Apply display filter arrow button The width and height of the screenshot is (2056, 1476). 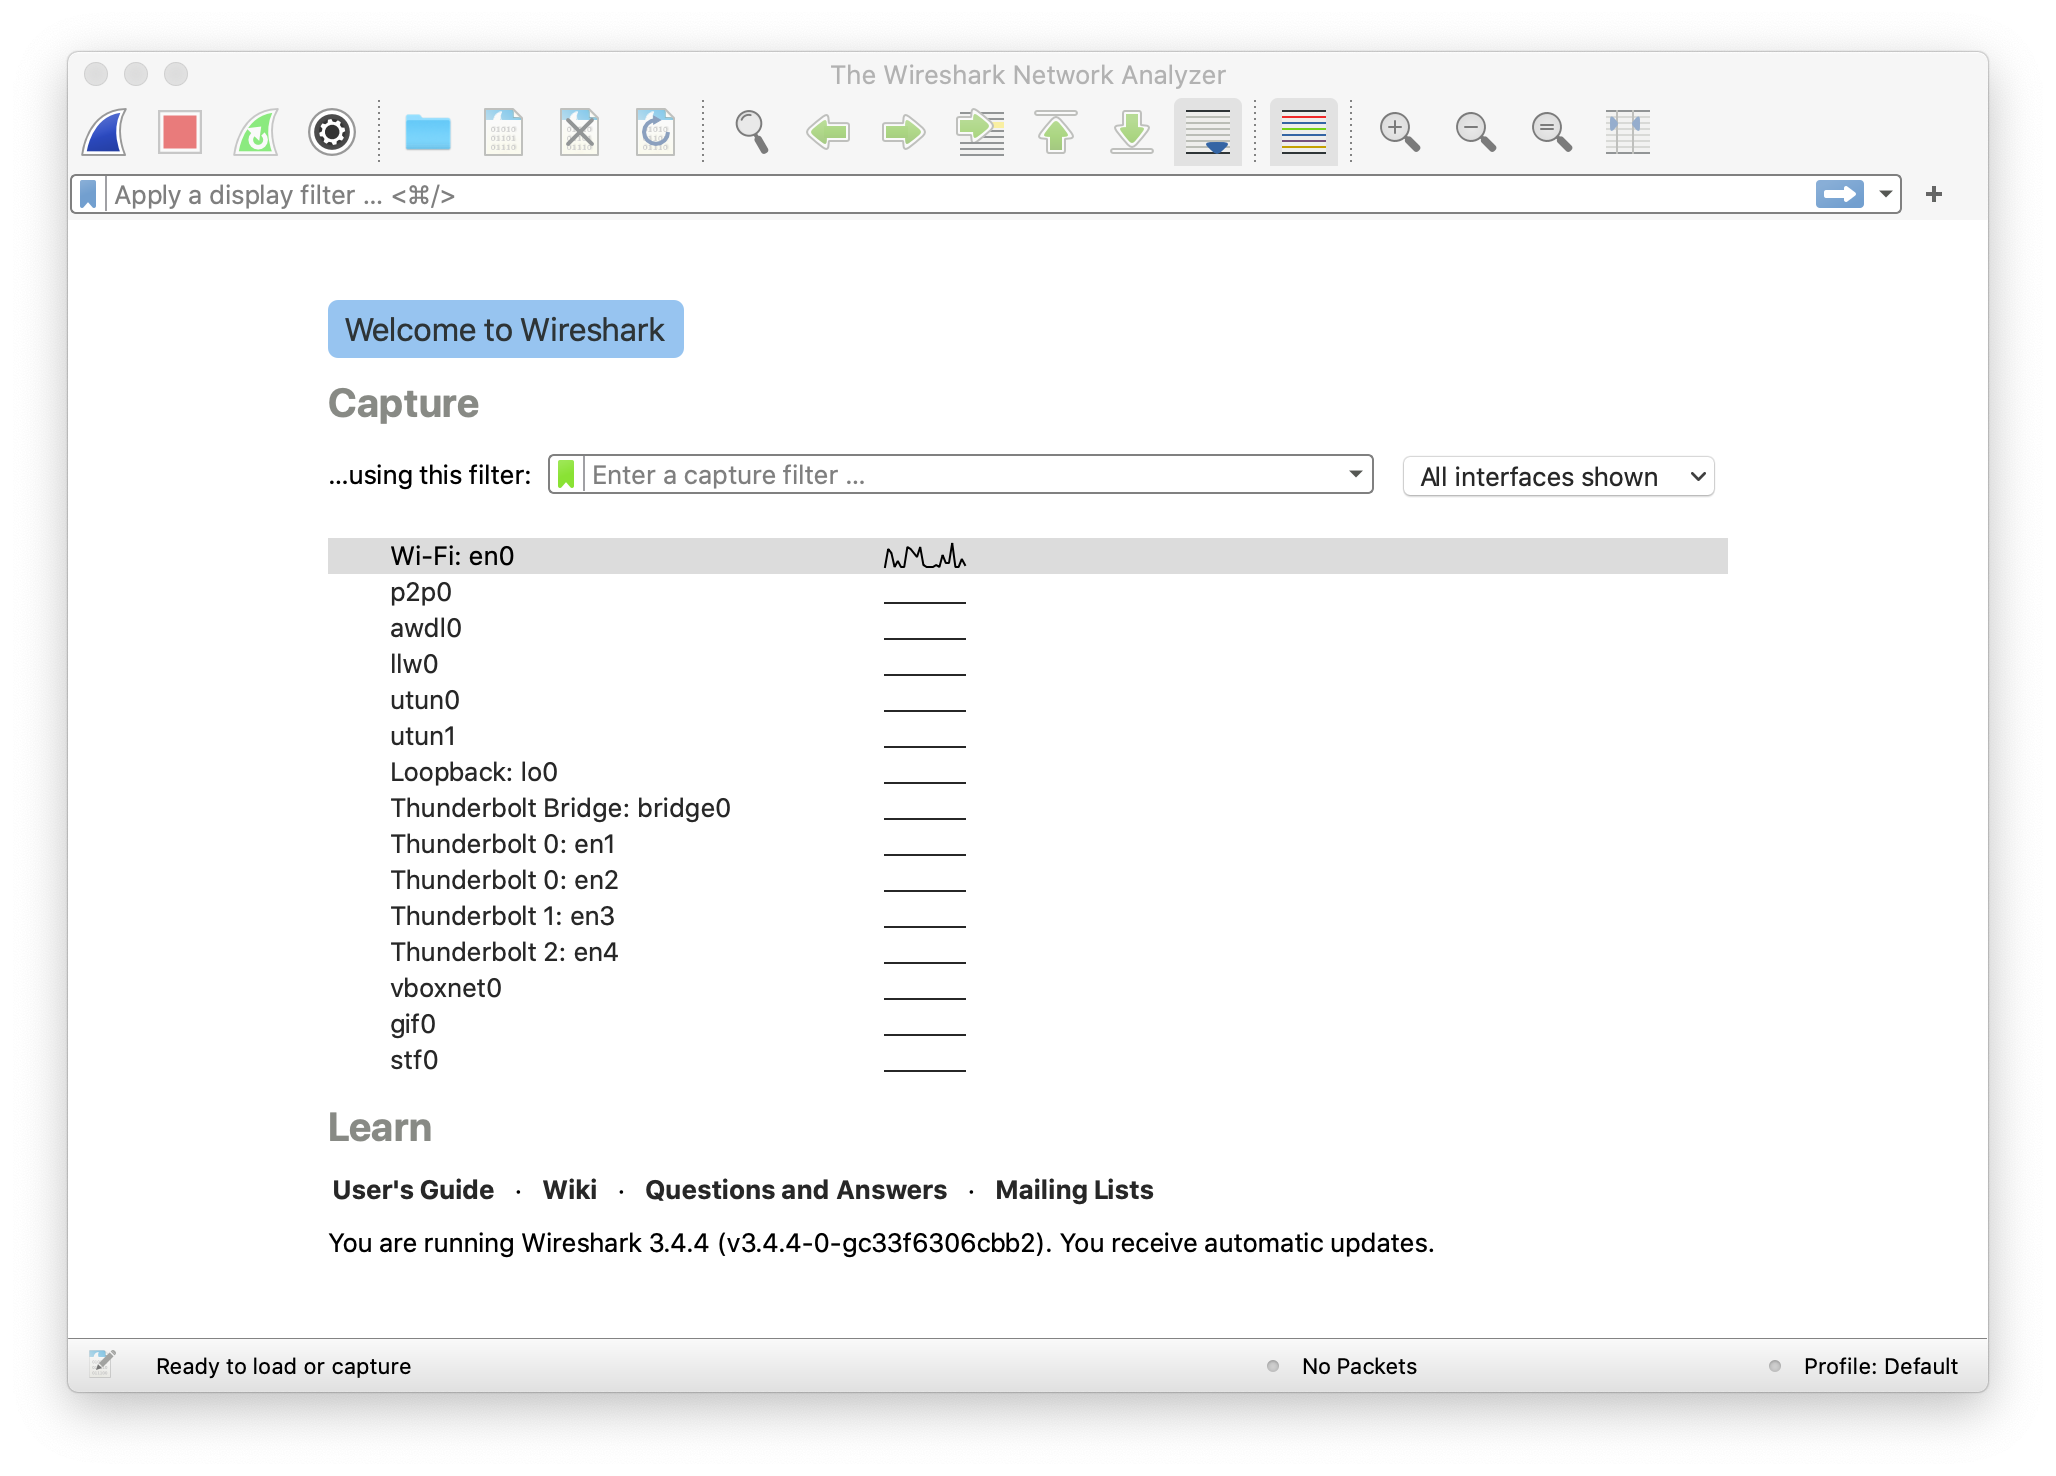[1840, 194]
